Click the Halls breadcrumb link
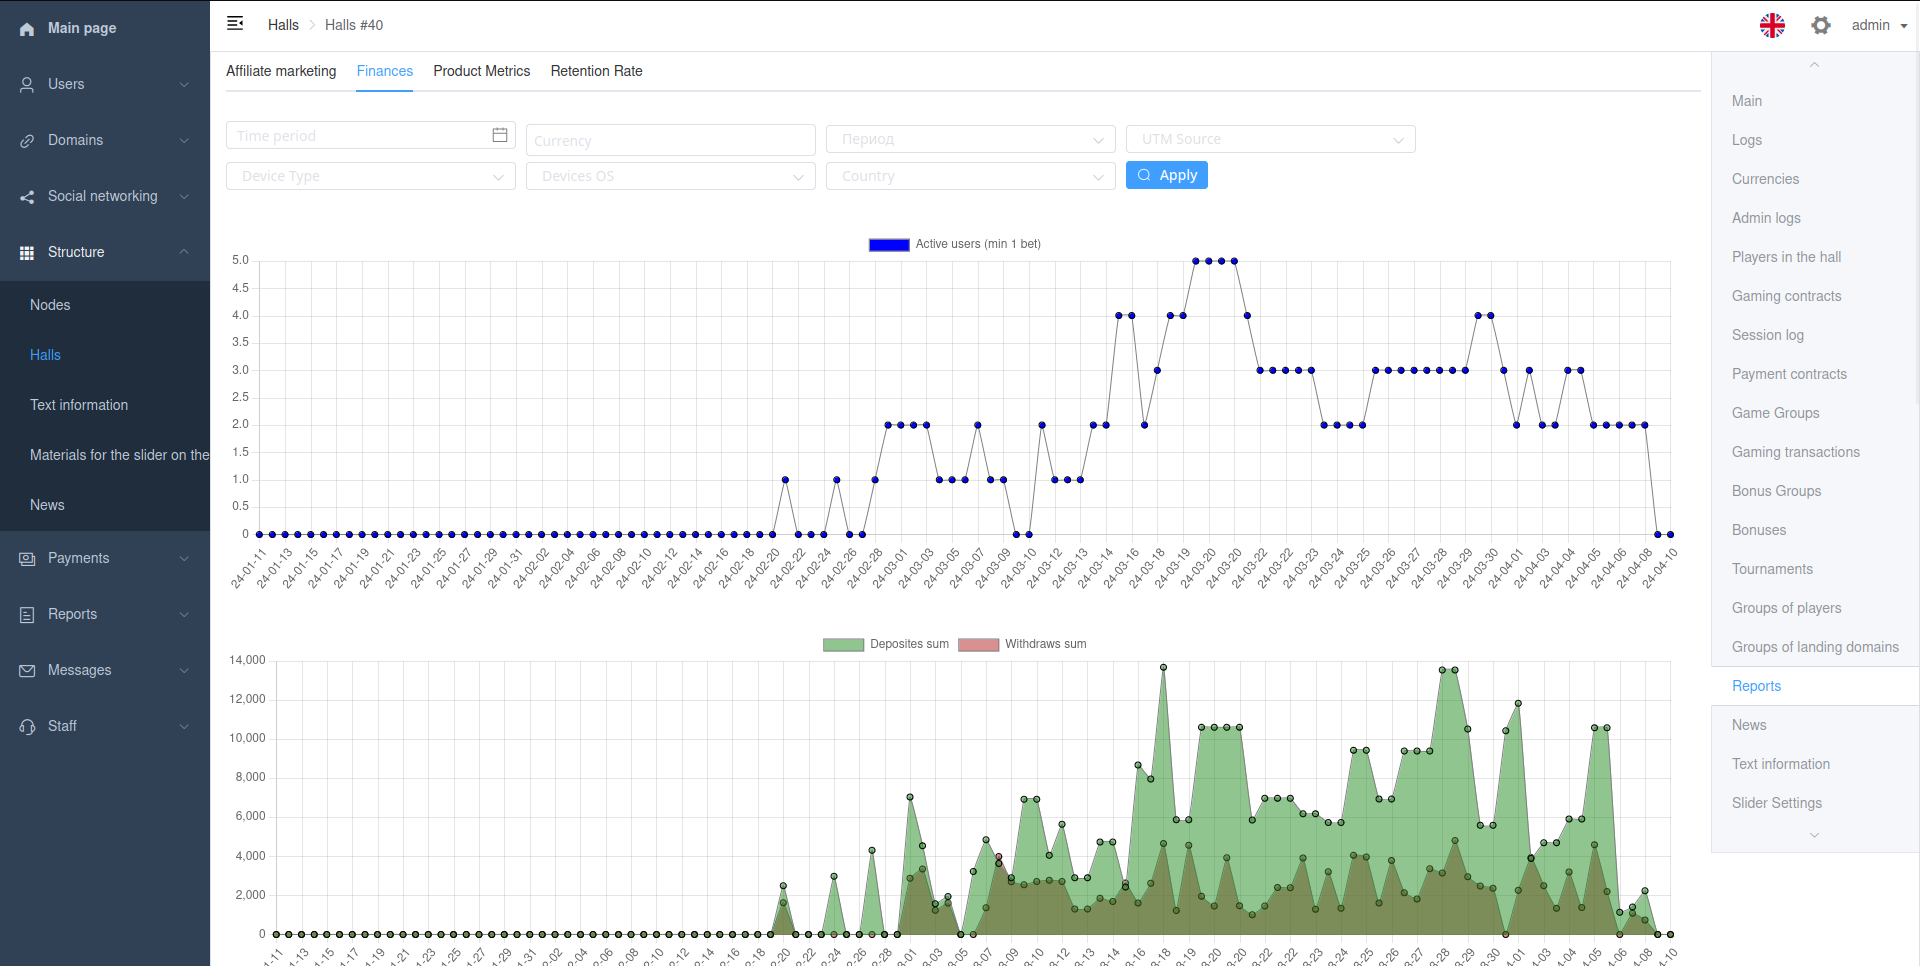 pos(283,25)
